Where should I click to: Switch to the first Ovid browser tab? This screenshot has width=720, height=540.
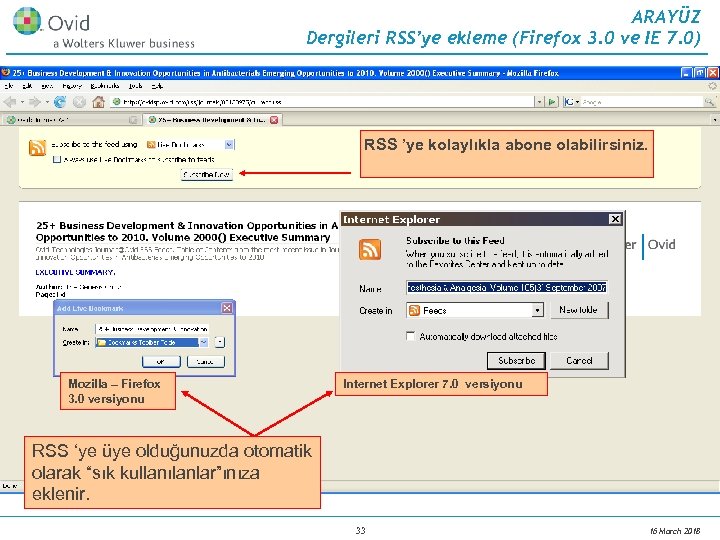pos(71,120)
